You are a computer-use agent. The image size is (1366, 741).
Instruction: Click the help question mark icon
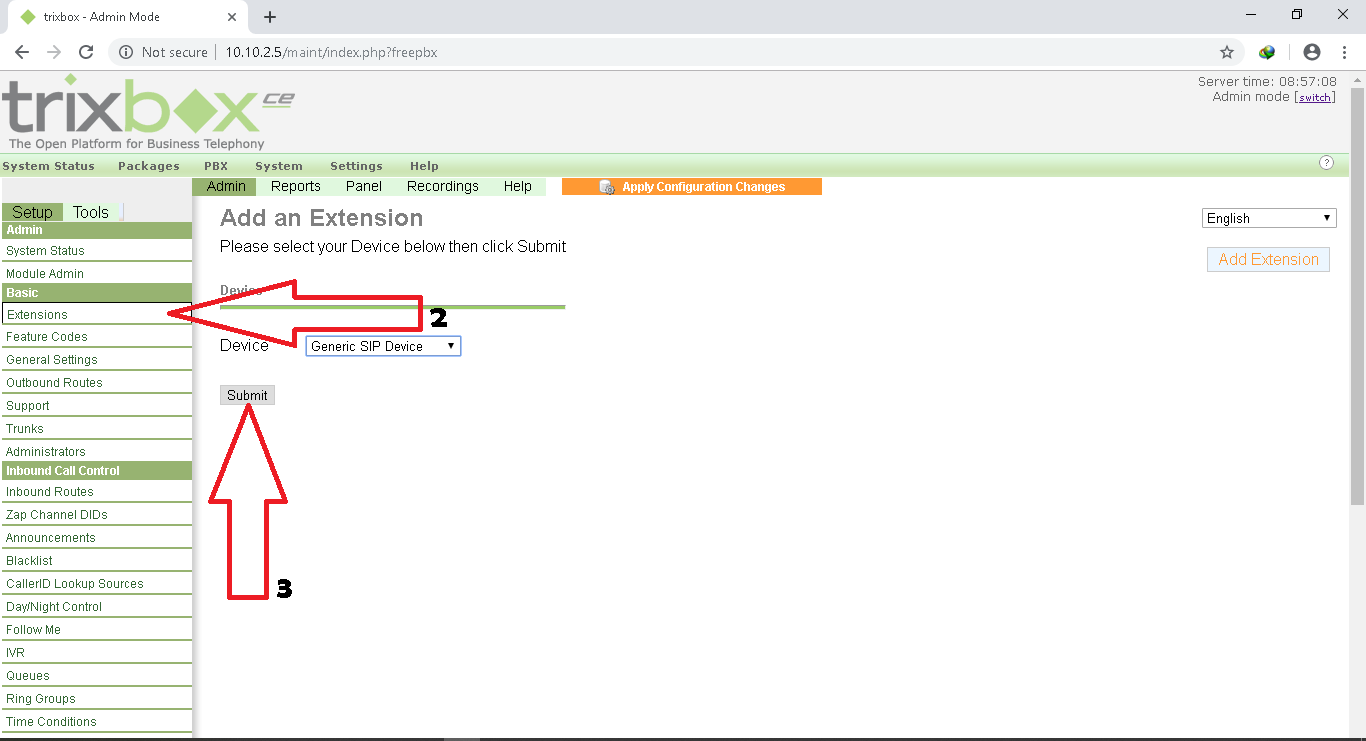1327,163
